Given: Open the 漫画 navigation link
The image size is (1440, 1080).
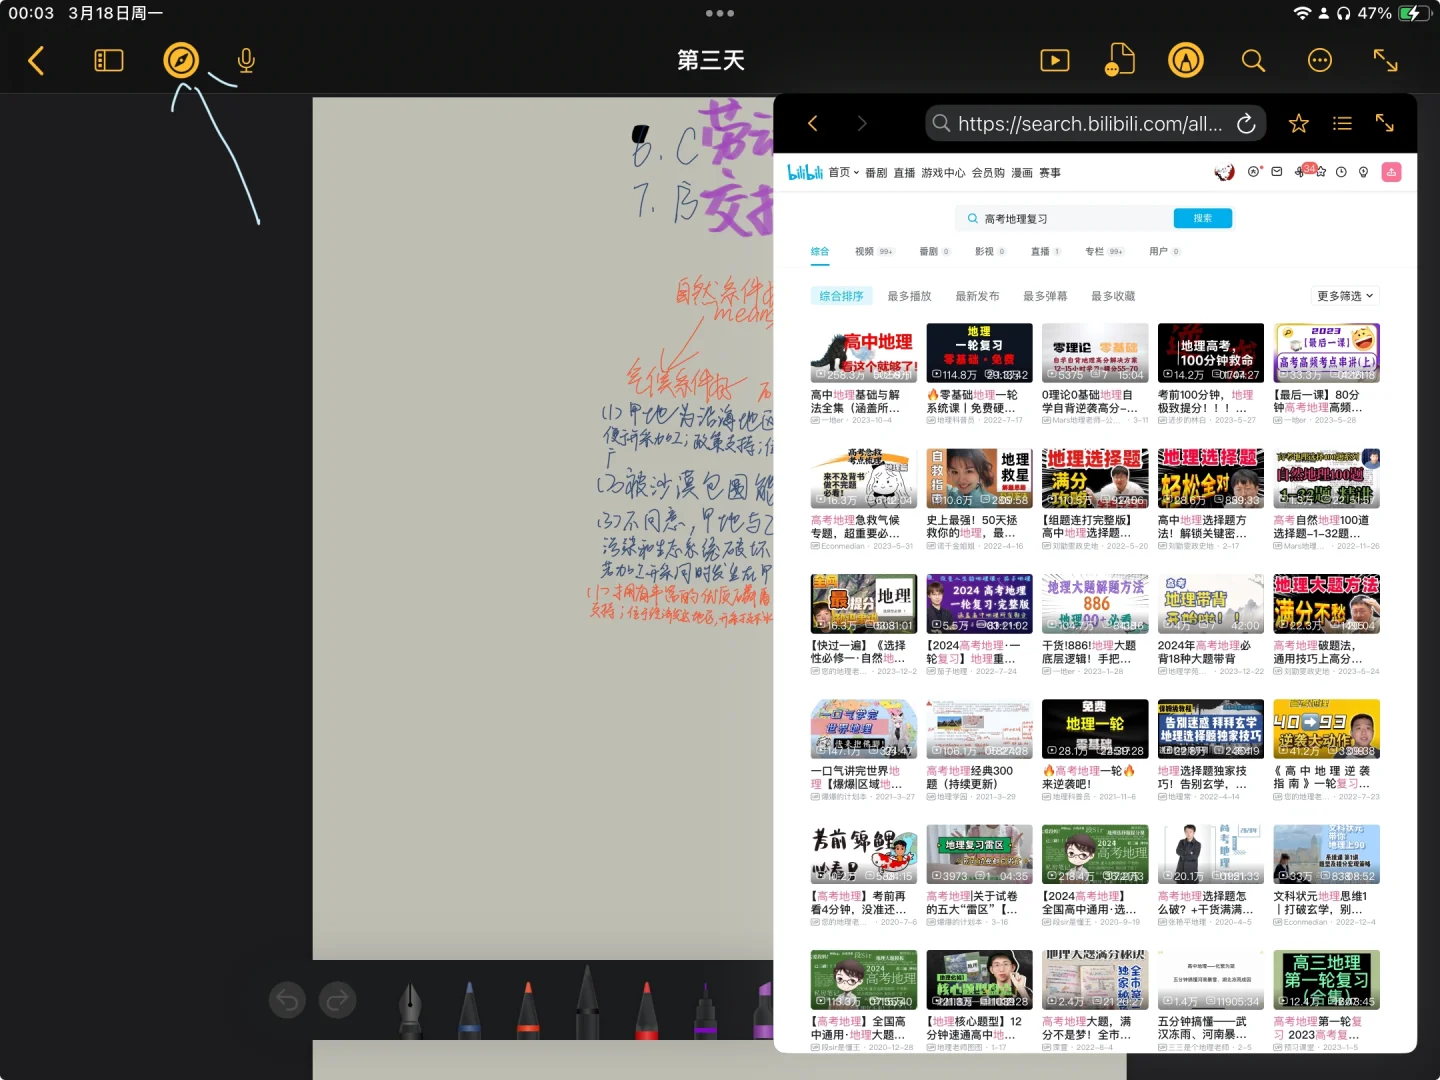Looking at the screenshot, I should (x=1022, y=173).
